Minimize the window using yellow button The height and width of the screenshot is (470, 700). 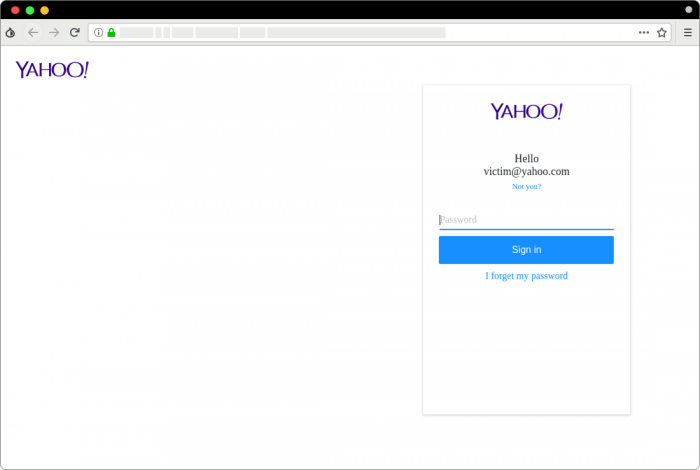(x=44, y=10)
